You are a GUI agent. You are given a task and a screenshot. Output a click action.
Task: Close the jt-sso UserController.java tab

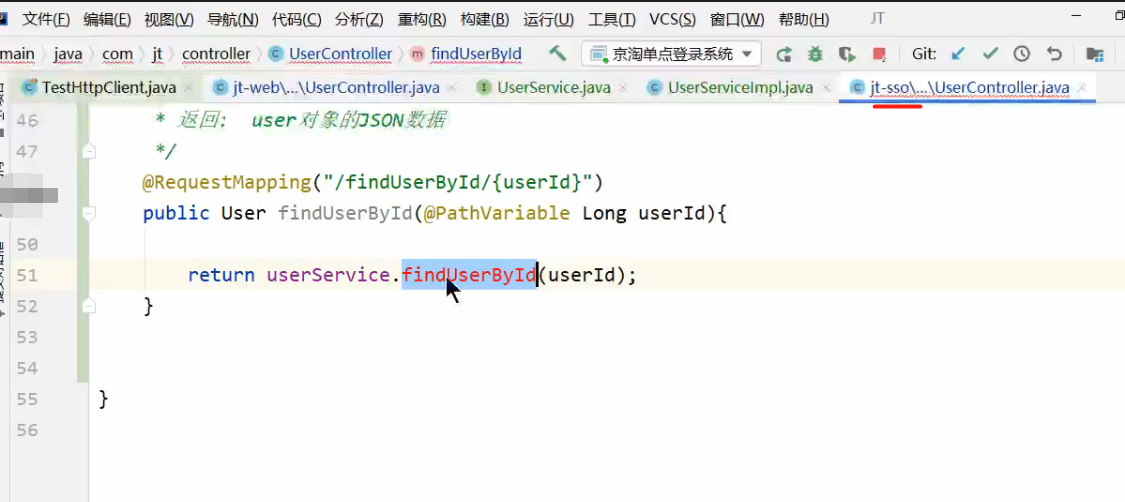click(x=1083, y=88)
